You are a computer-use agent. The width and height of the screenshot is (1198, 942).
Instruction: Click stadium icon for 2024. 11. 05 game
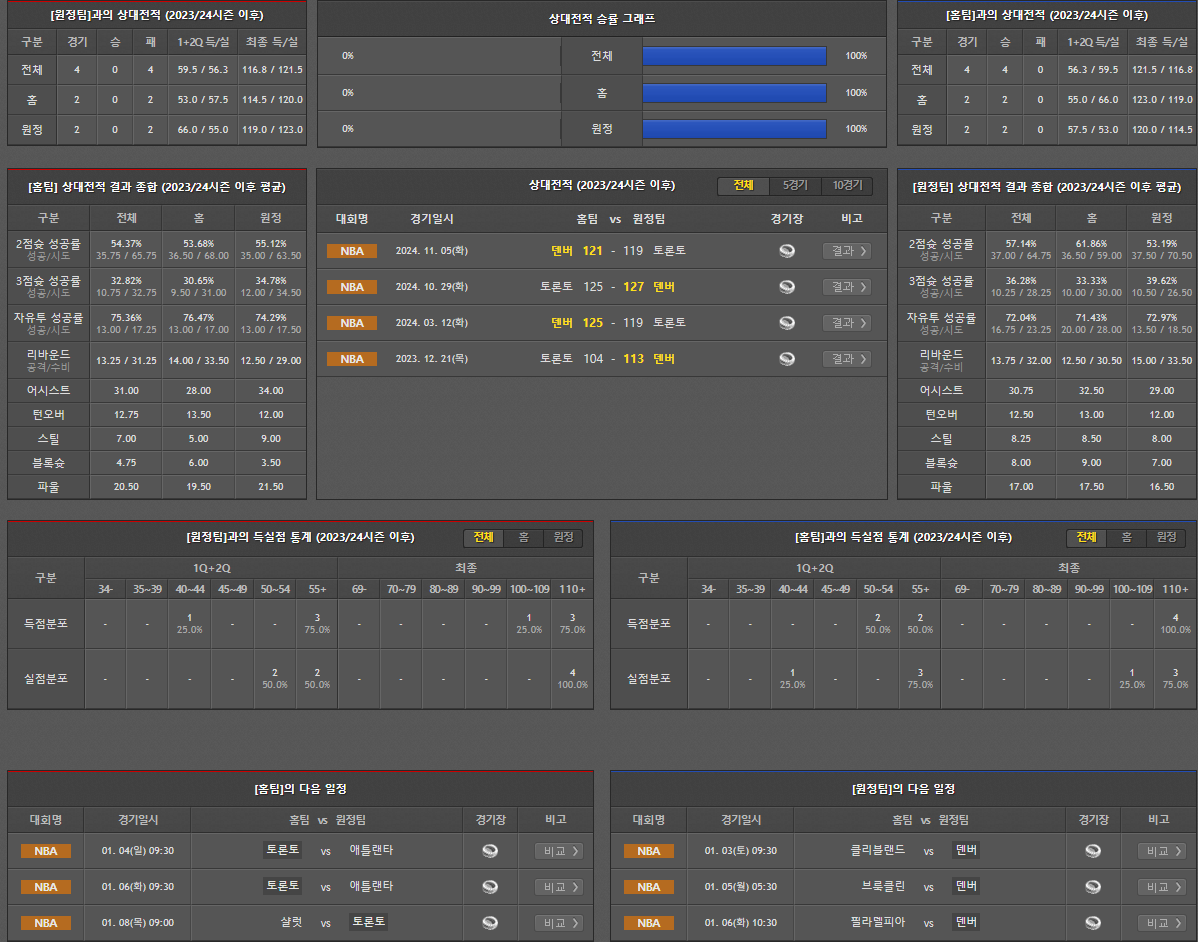[x=787, y=251]
